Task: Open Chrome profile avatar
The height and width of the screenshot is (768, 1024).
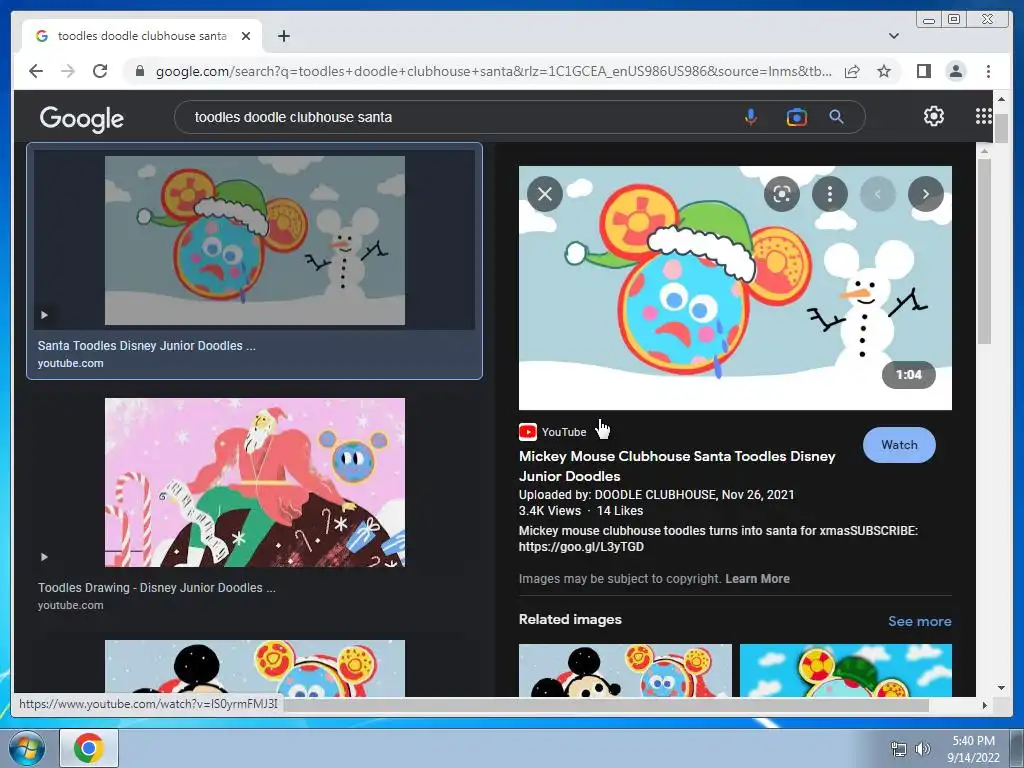Action: tap(955, 71)
